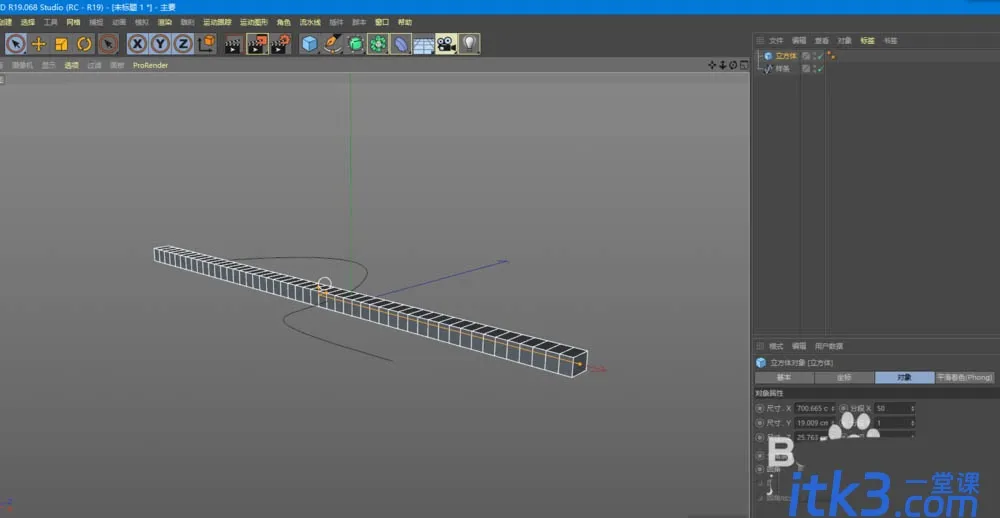Activate the Move tool cross icon

click(x=39, y=44)
